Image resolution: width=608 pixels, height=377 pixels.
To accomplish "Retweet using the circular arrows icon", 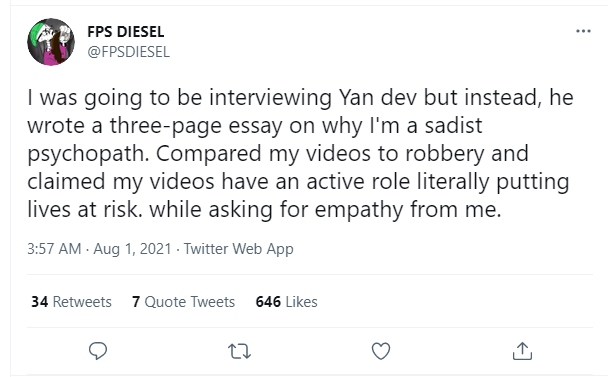I will click(239, 351).
